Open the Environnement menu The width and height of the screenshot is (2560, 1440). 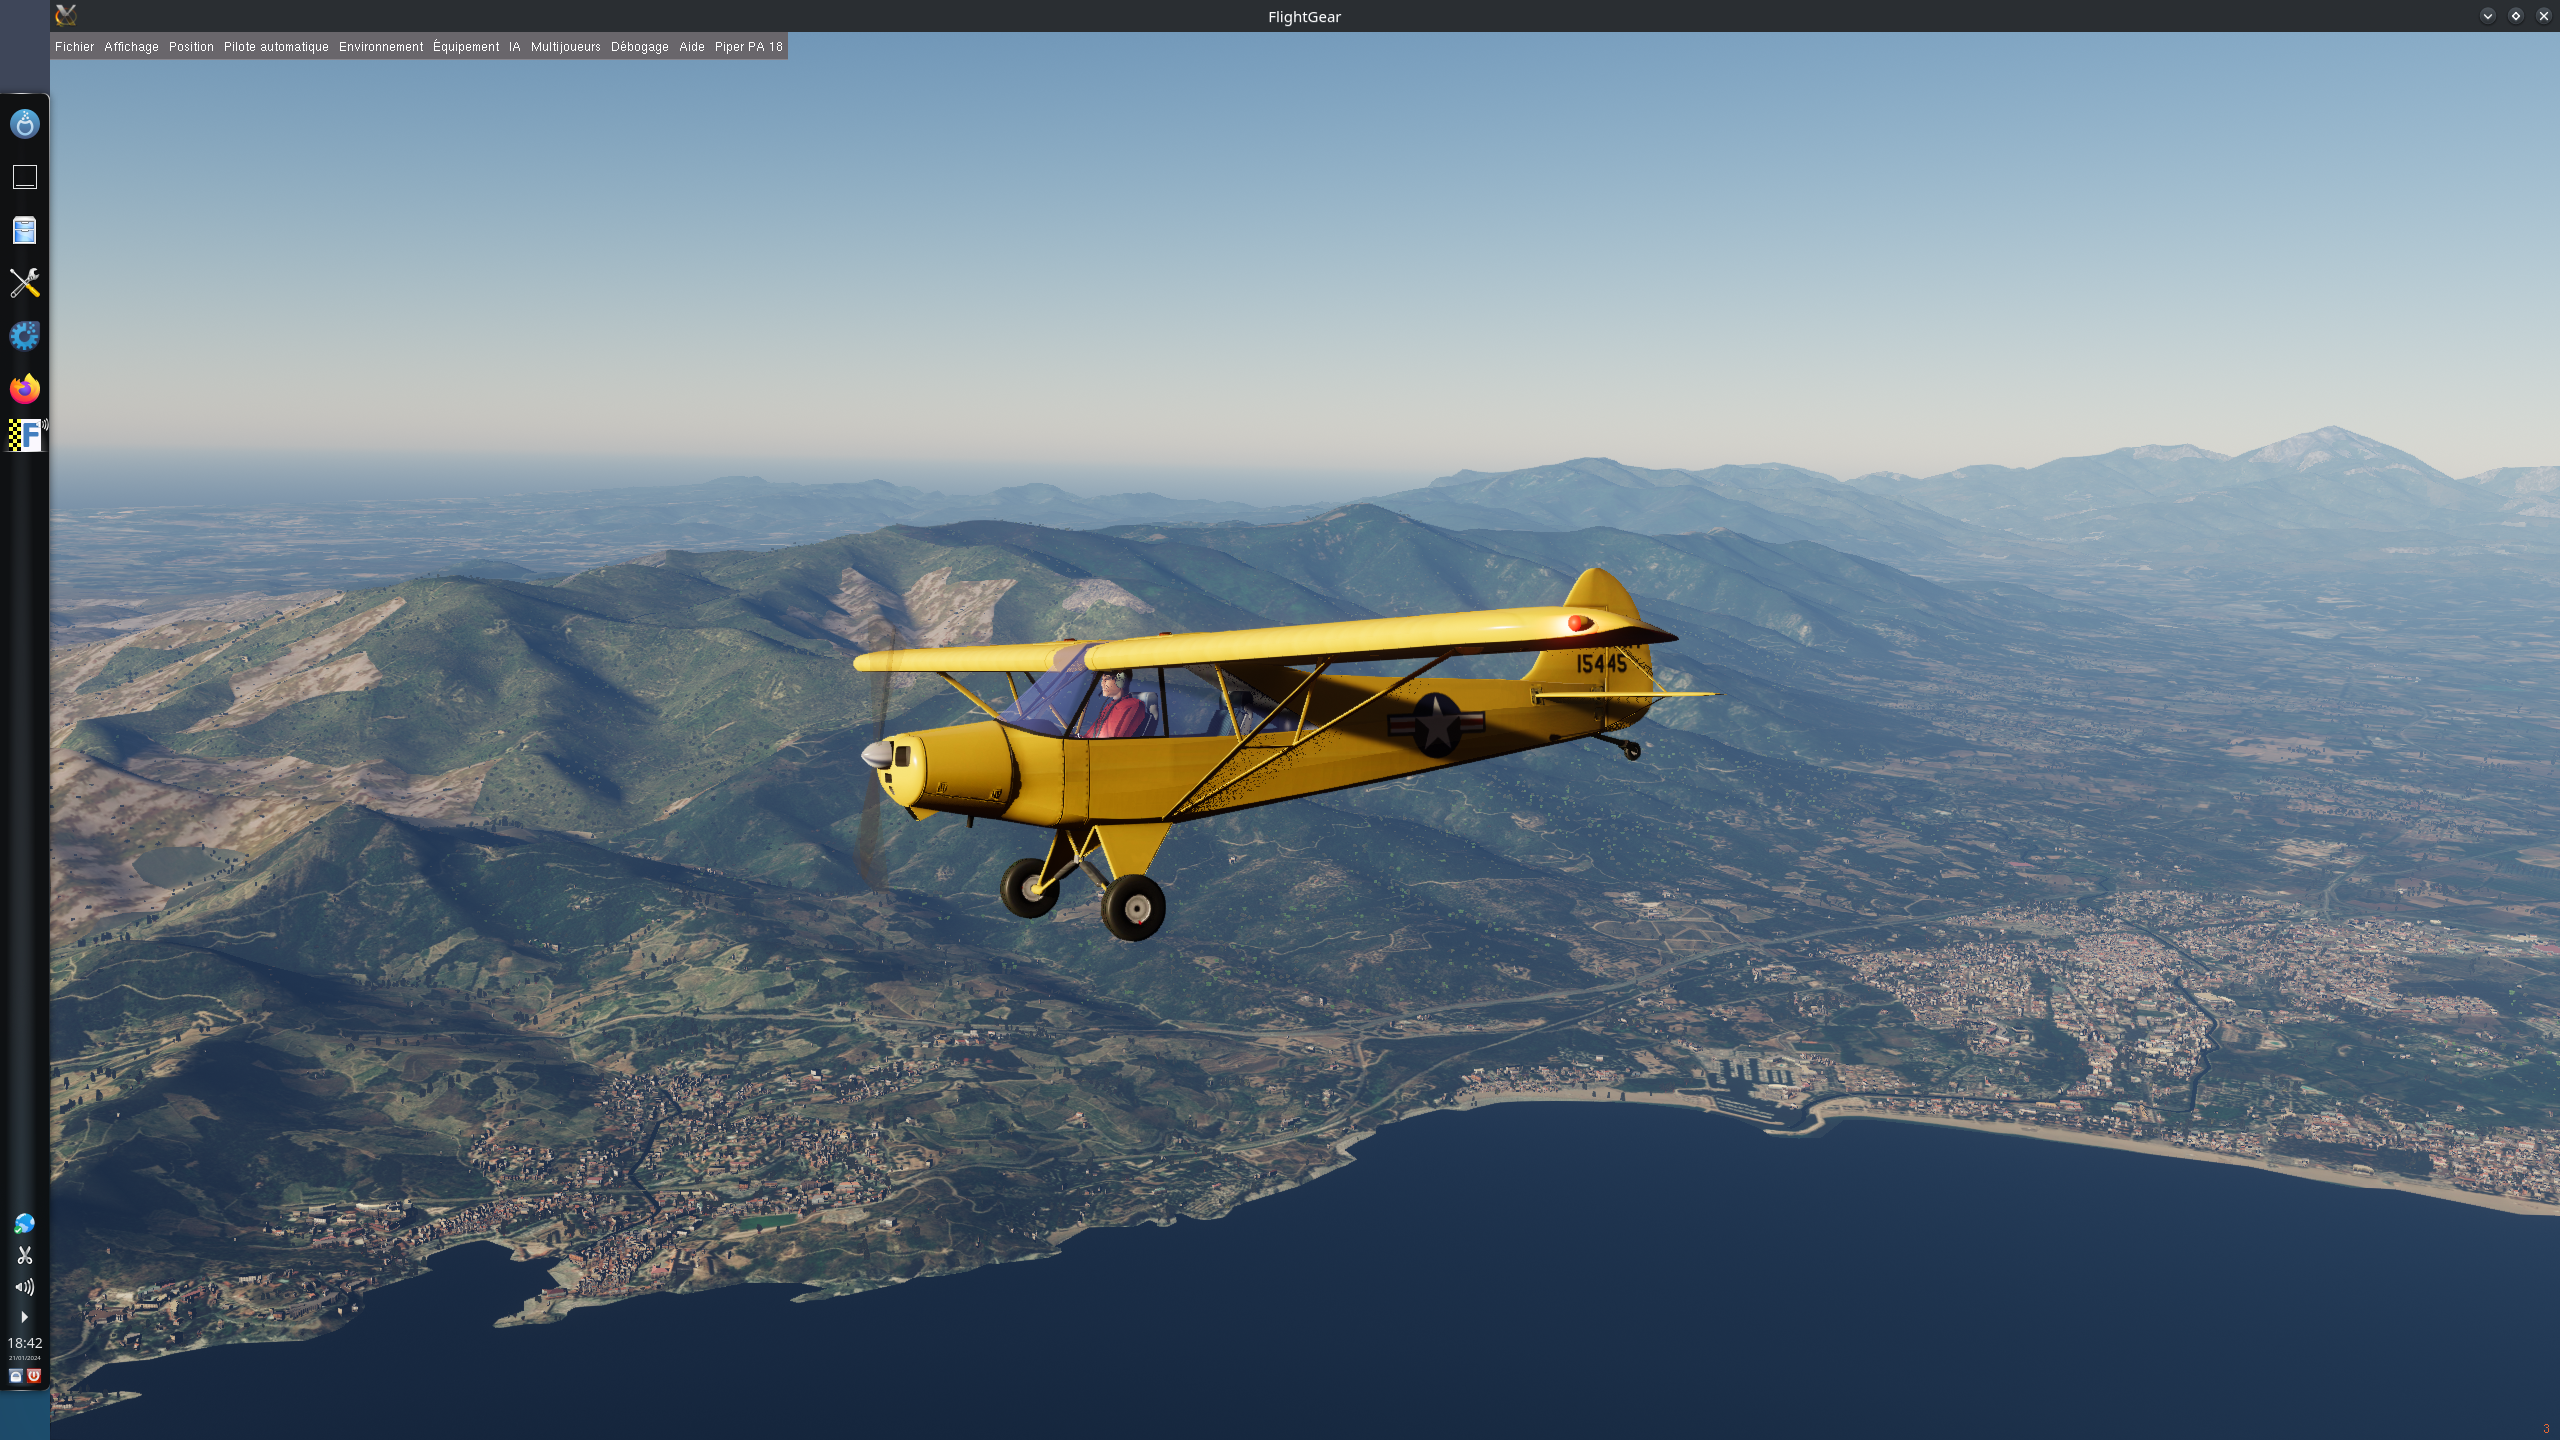[x=380, y=47]
